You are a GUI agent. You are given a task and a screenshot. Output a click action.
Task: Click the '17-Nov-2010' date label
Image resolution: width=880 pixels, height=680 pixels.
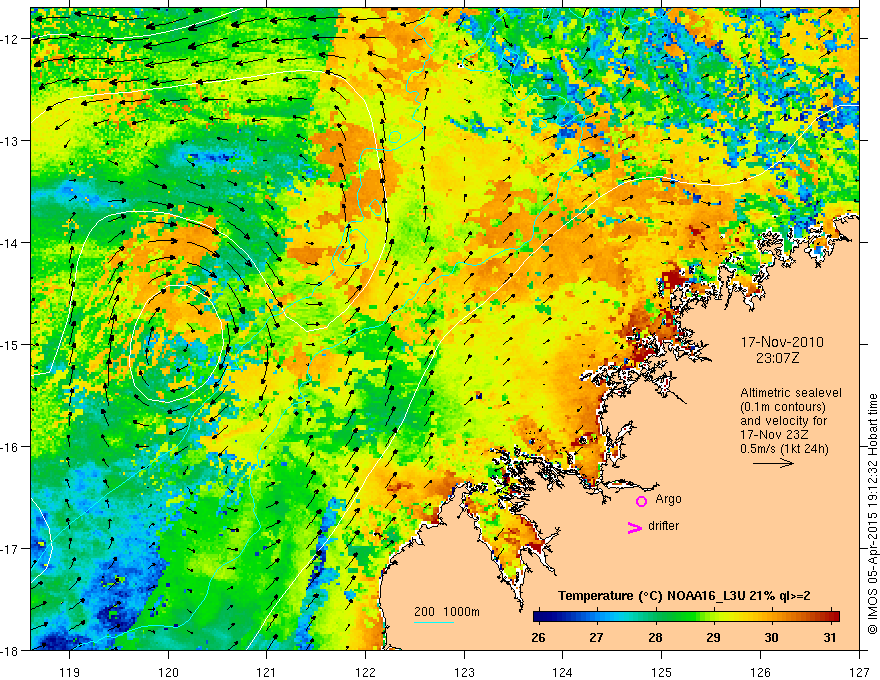782,342
